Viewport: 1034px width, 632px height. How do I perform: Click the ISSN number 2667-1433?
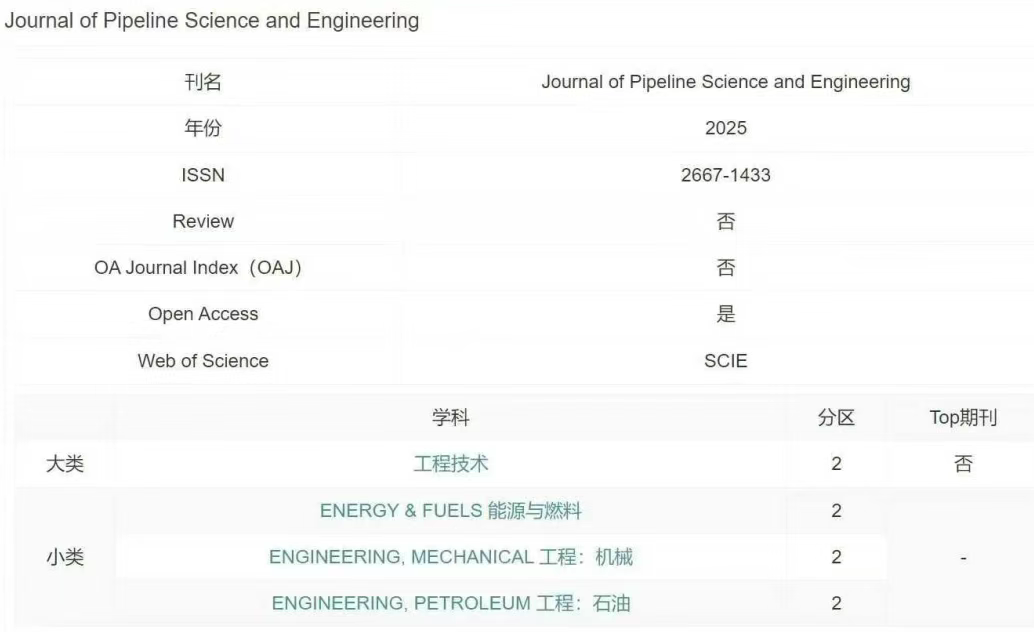(725, 175)
